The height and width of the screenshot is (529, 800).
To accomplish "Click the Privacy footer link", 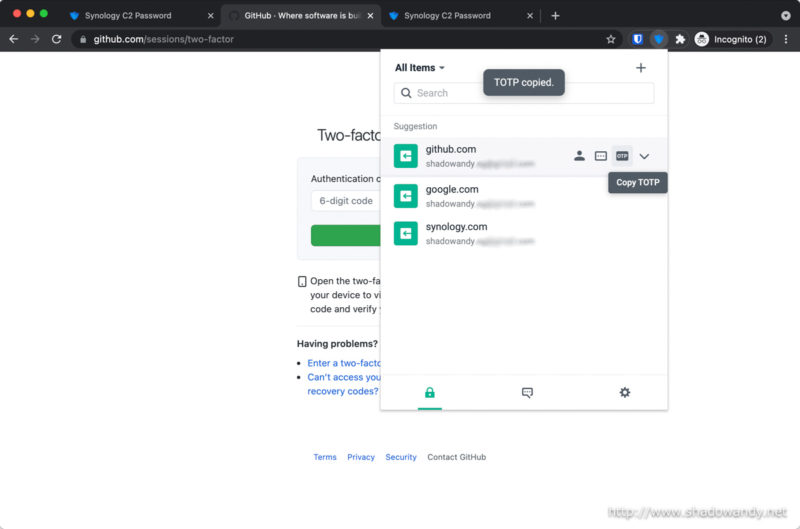I will point(361,457).
